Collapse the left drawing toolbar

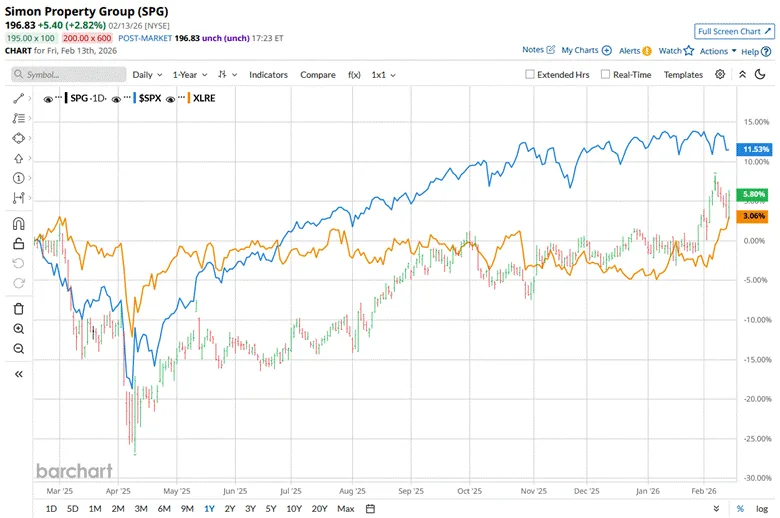point(18,374)
